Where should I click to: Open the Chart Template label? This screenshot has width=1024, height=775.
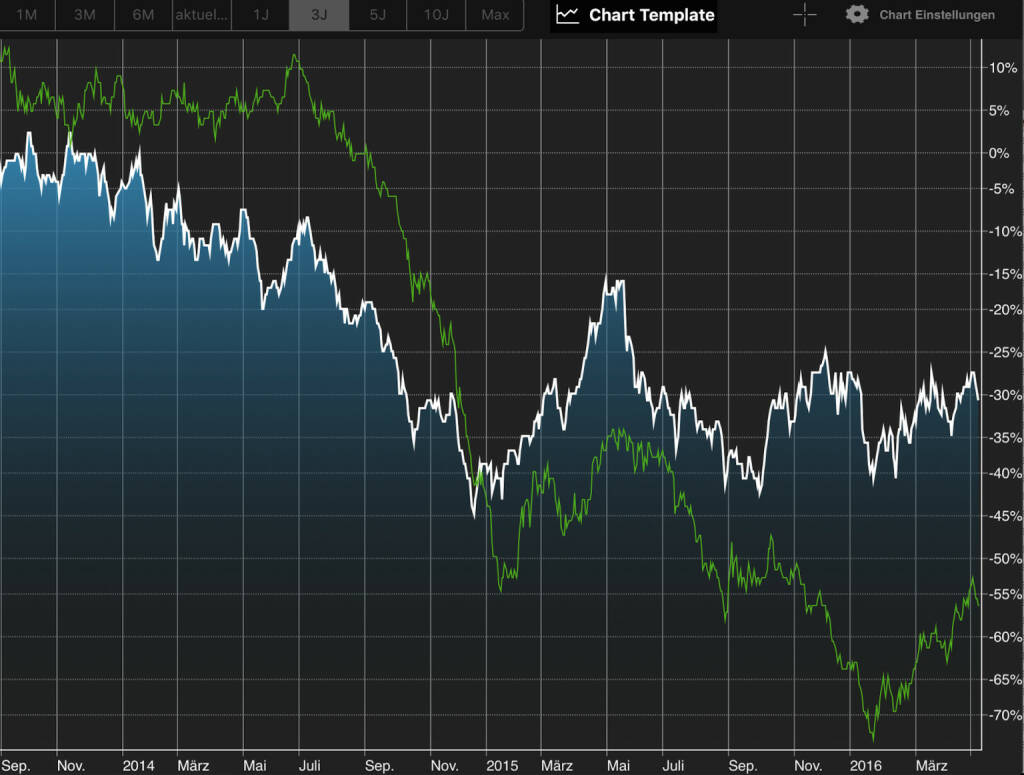[x=651, y=15]
